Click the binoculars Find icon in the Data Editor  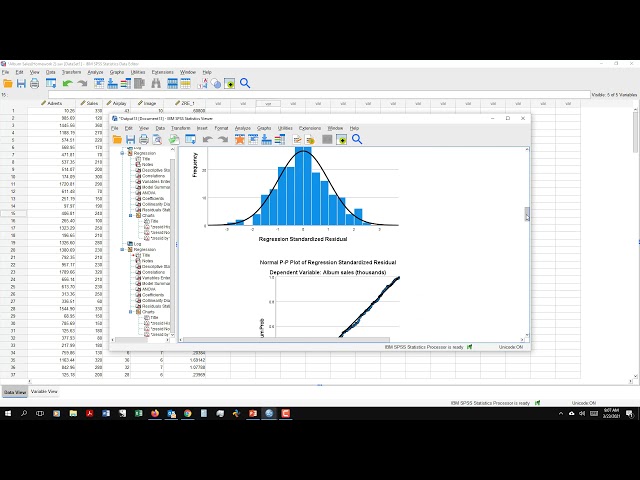tap(156, 84)
